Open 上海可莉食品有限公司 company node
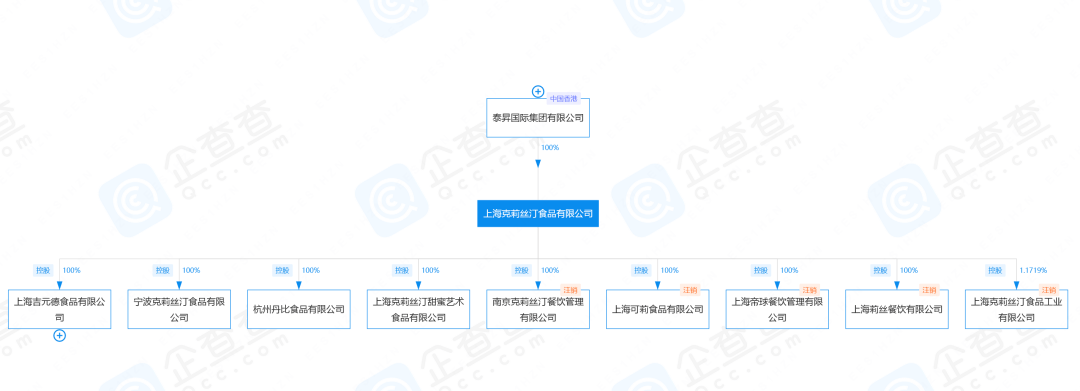This screenshot has width=1080, height=391. tap(658, 309)
